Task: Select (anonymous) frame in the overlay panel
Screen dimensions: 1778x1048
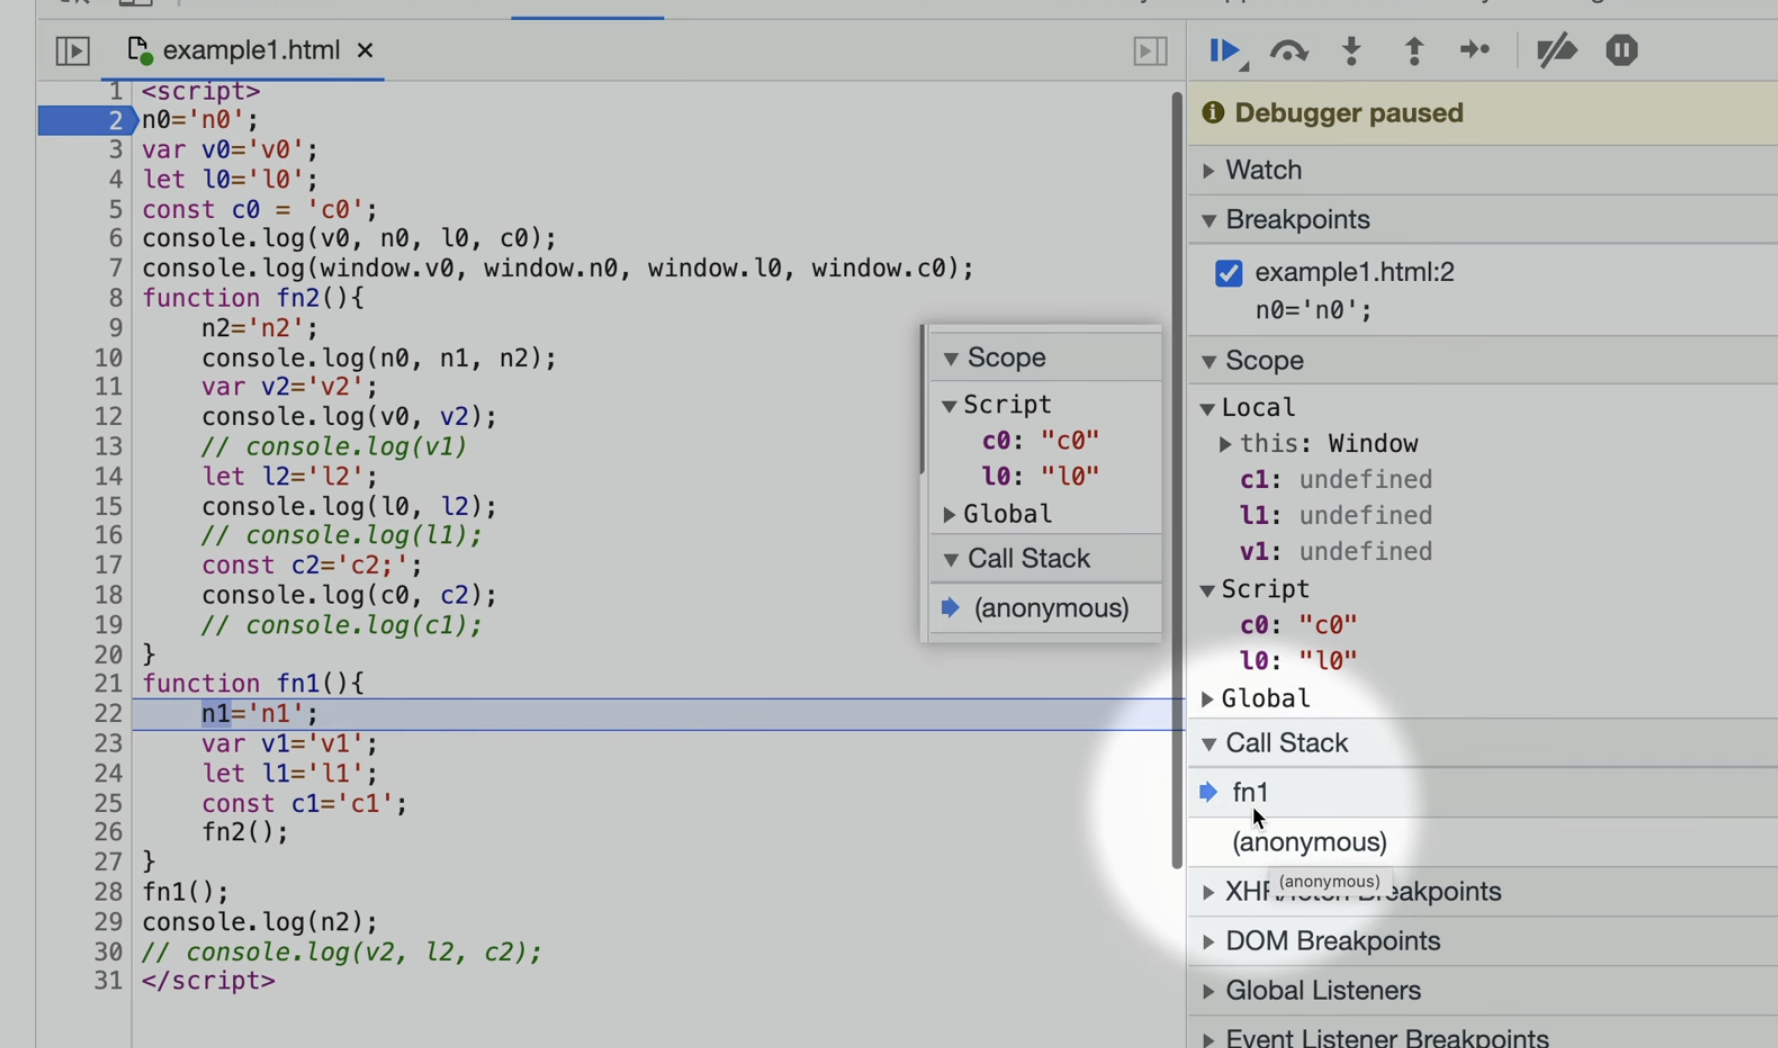Action: [1045, 608]
